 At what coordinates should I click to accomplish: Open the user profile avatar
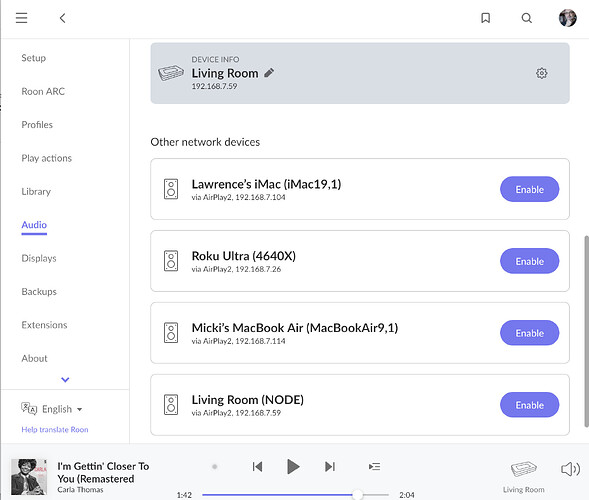567,18
